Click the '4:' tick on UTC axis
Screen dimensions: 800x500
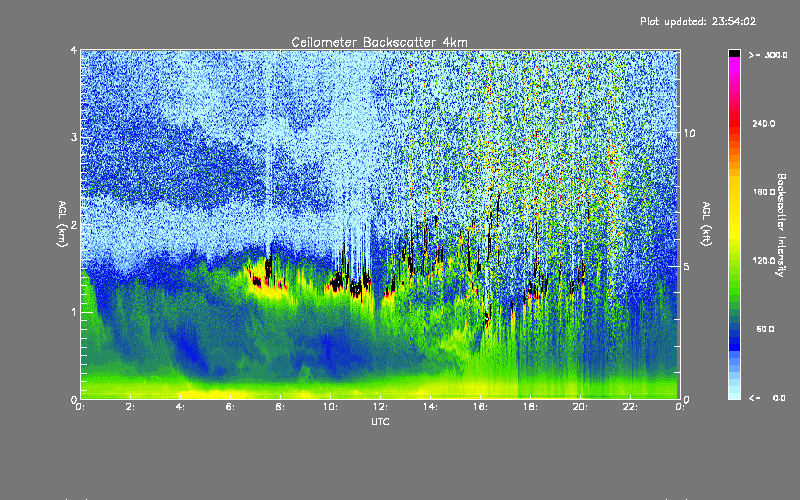click(x=180, y=407)
